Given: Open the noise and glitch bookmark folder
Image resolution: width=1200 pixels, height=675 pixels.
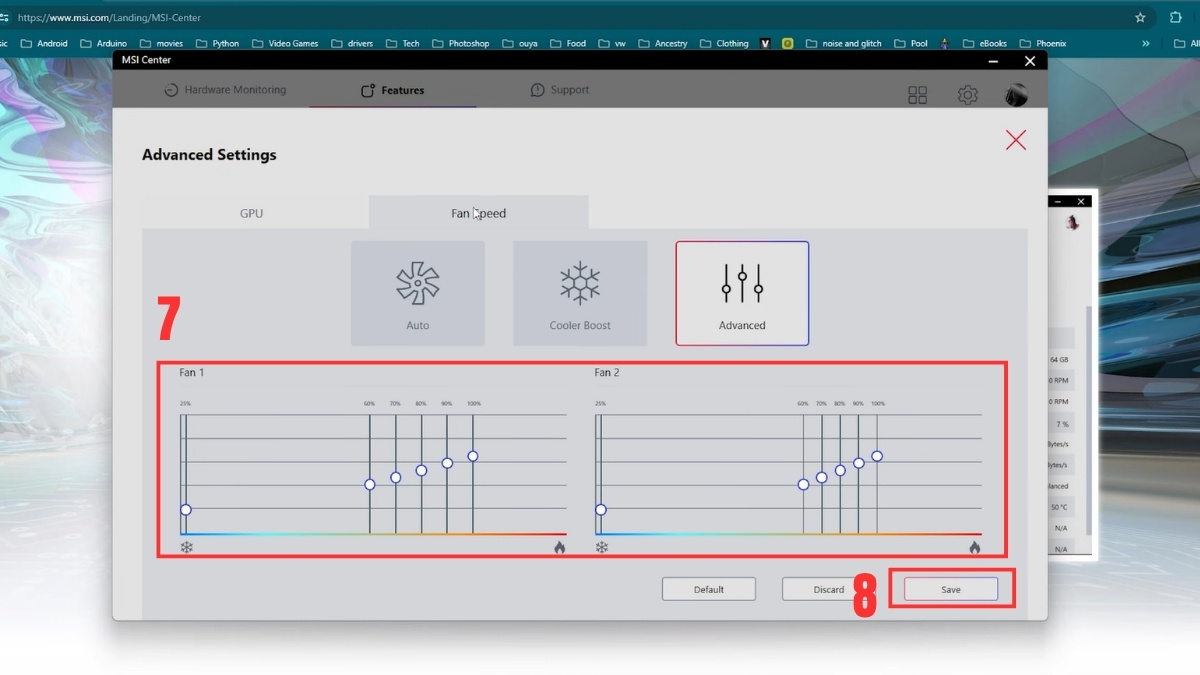Looking at the screenshot, I should pos(843,43).
